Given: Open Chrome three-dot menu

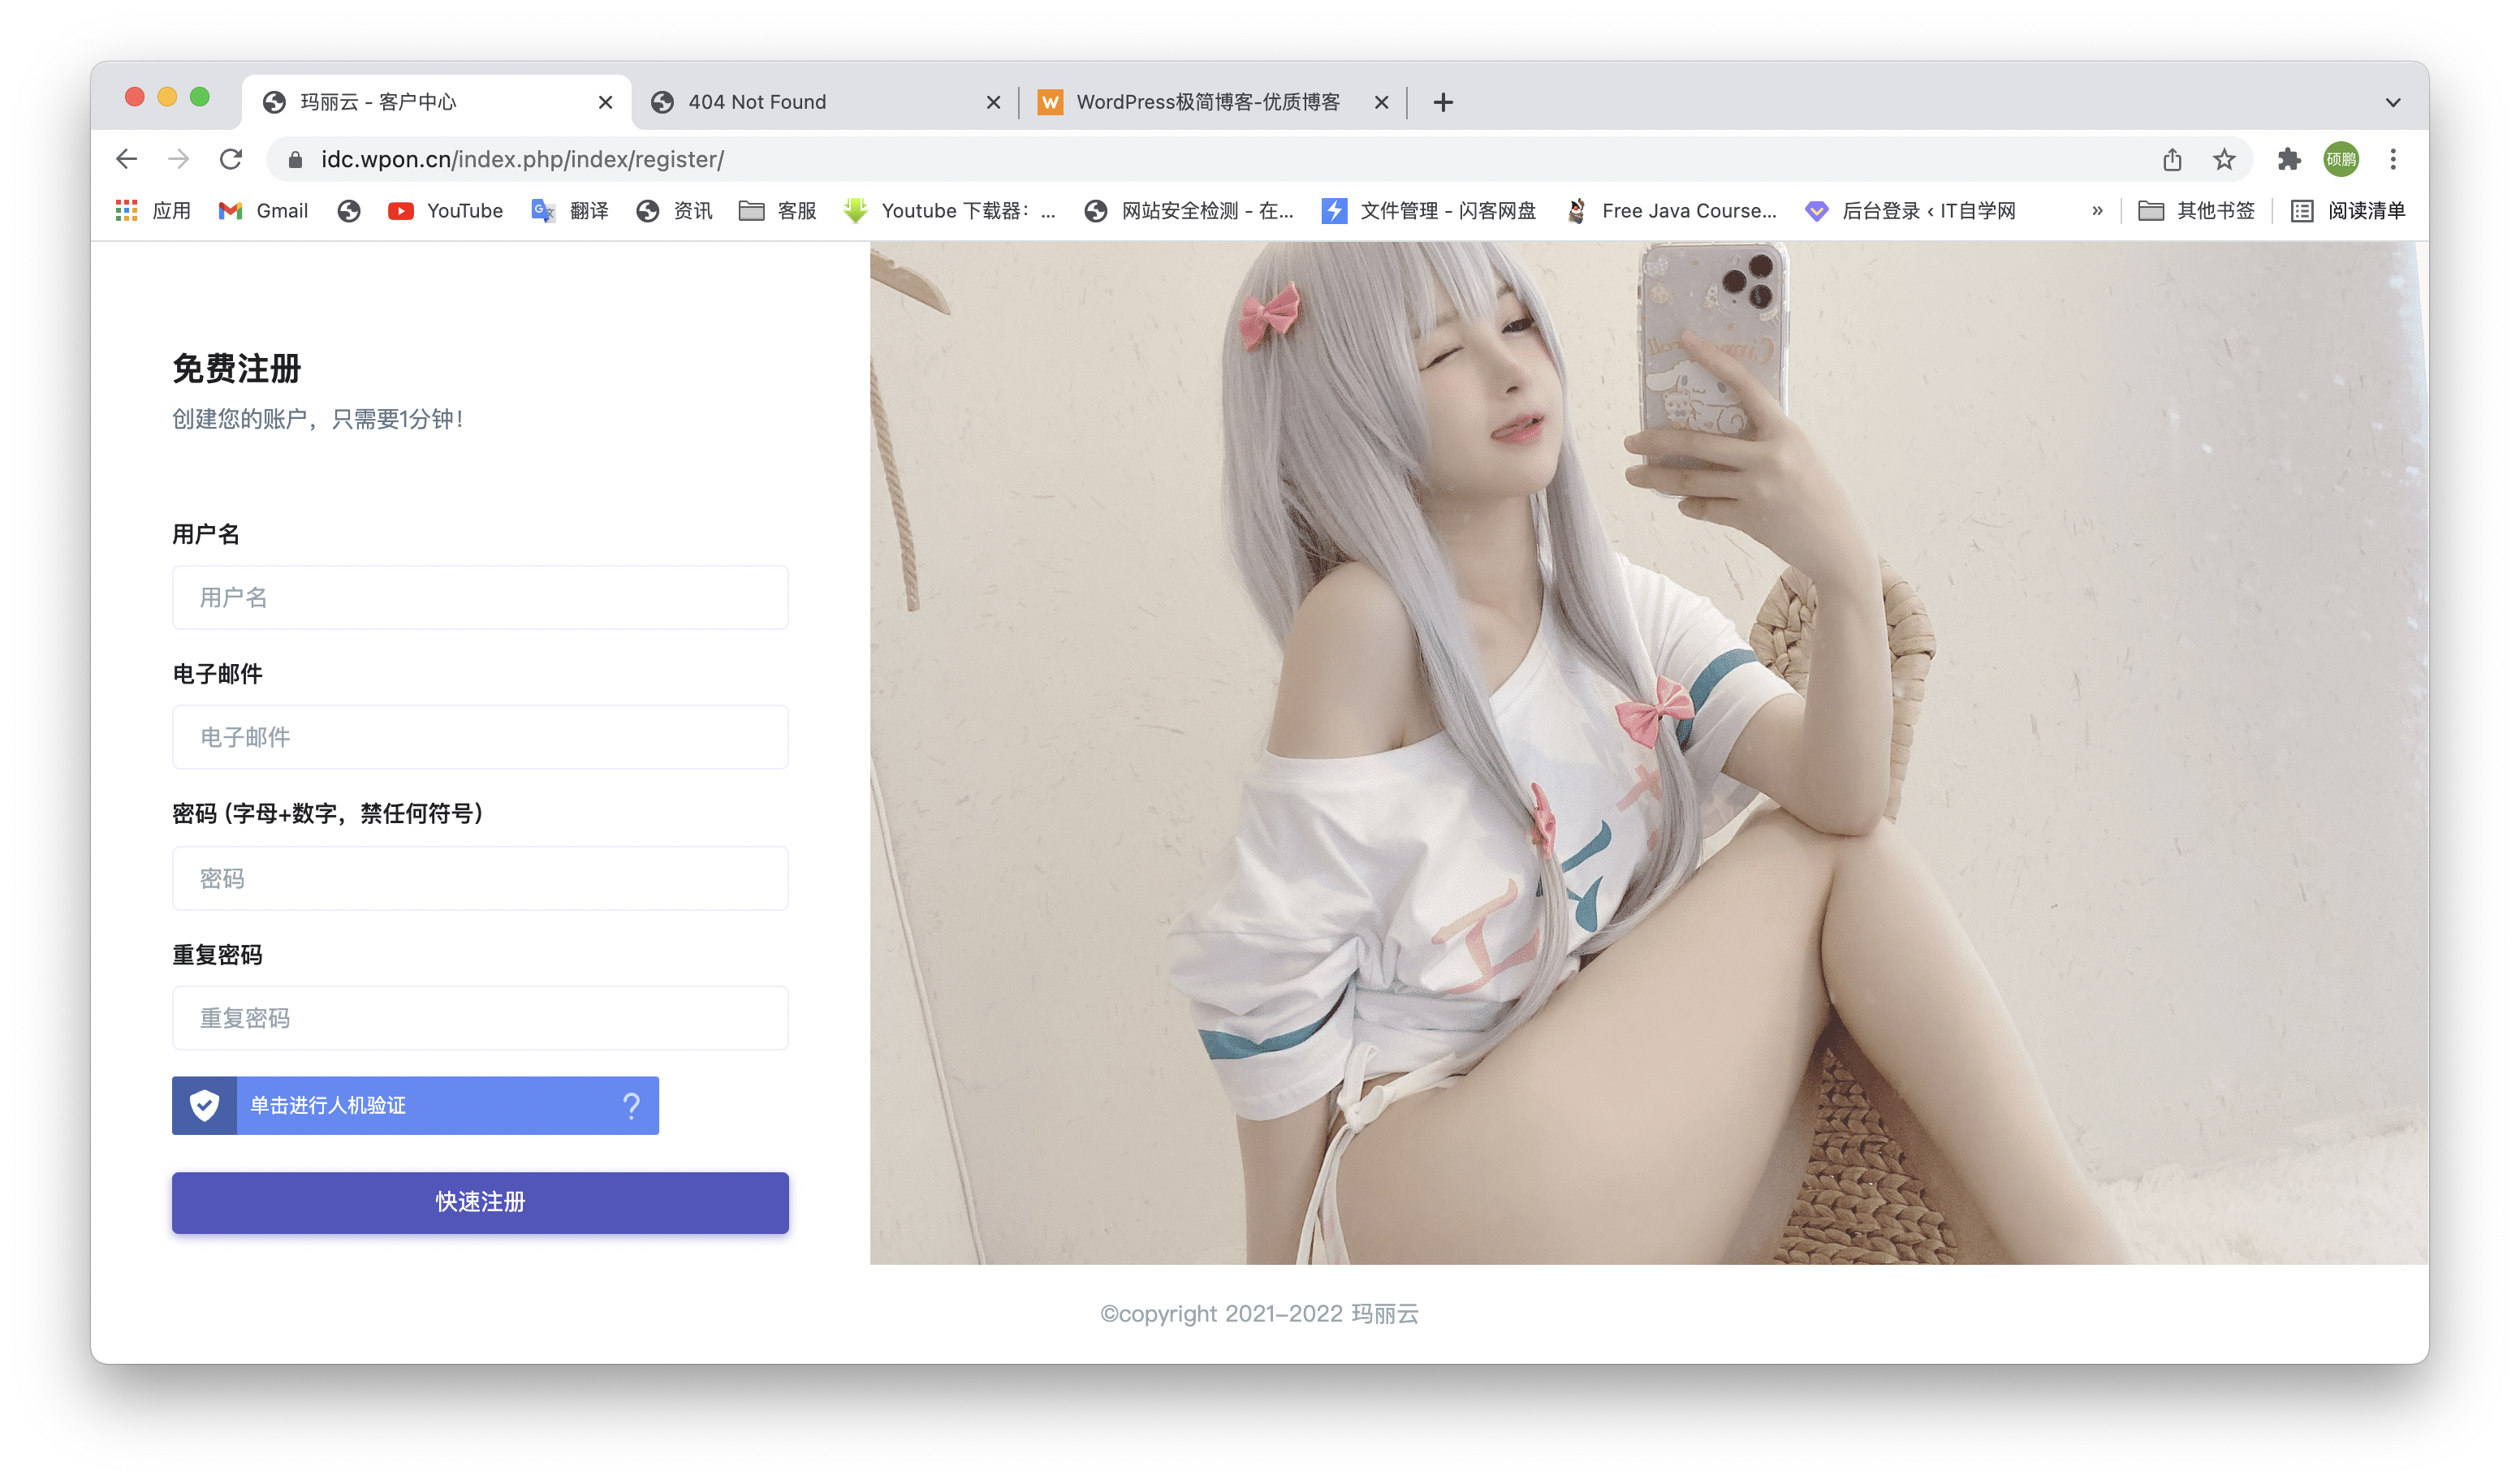Looking at the screenshot, I should [x=2393, y=159].
